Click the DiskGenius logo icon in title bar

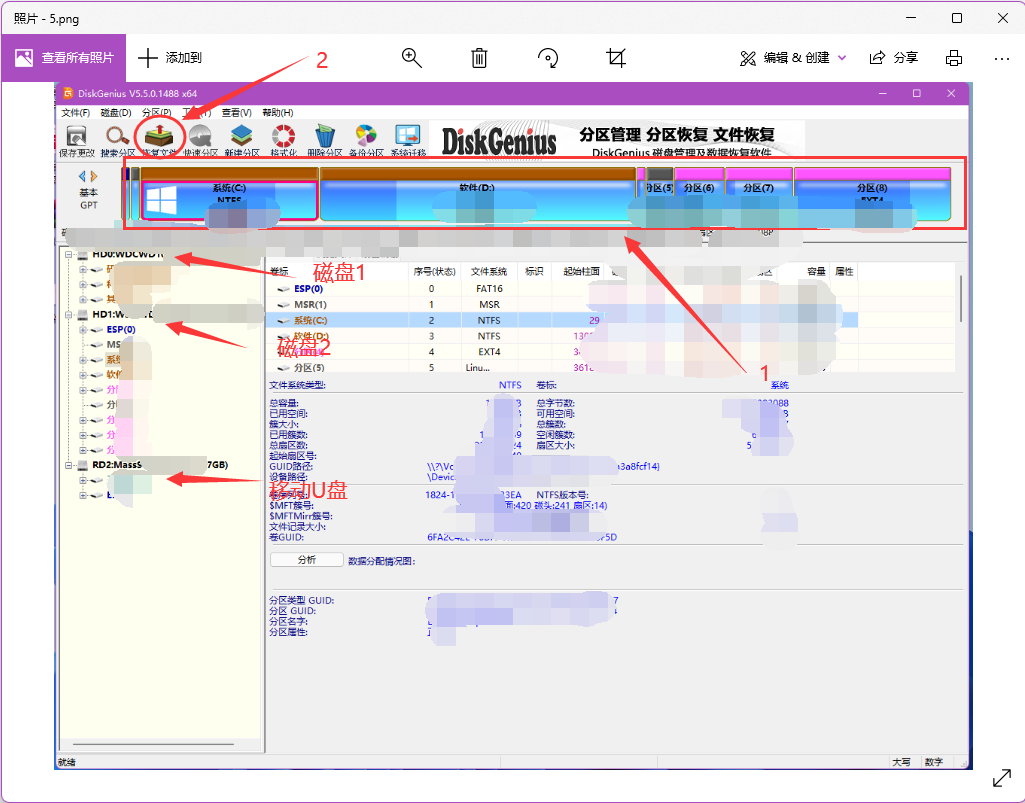pos(67,94)
